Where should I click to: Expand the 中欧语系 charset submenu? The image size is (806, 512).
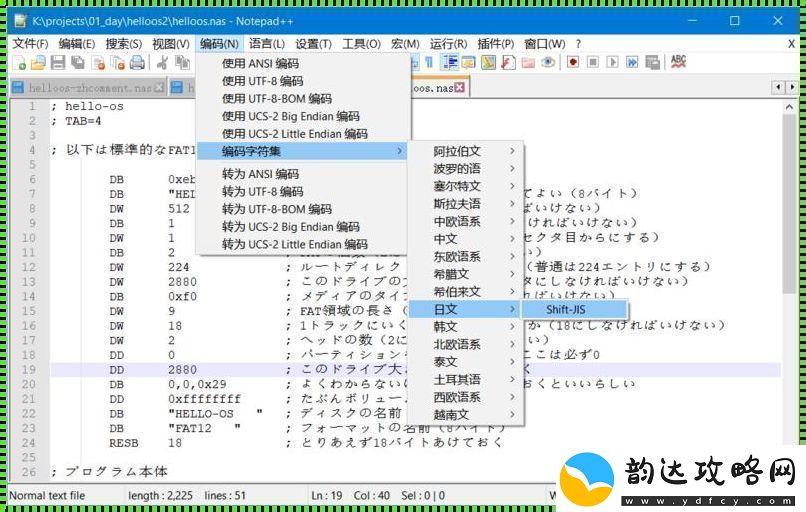466,222
